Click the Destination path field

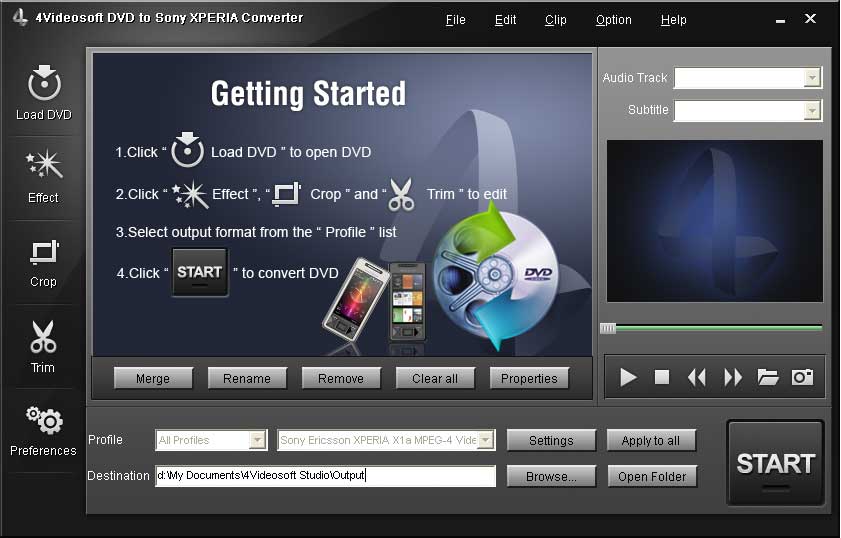[x=325, y=476]
